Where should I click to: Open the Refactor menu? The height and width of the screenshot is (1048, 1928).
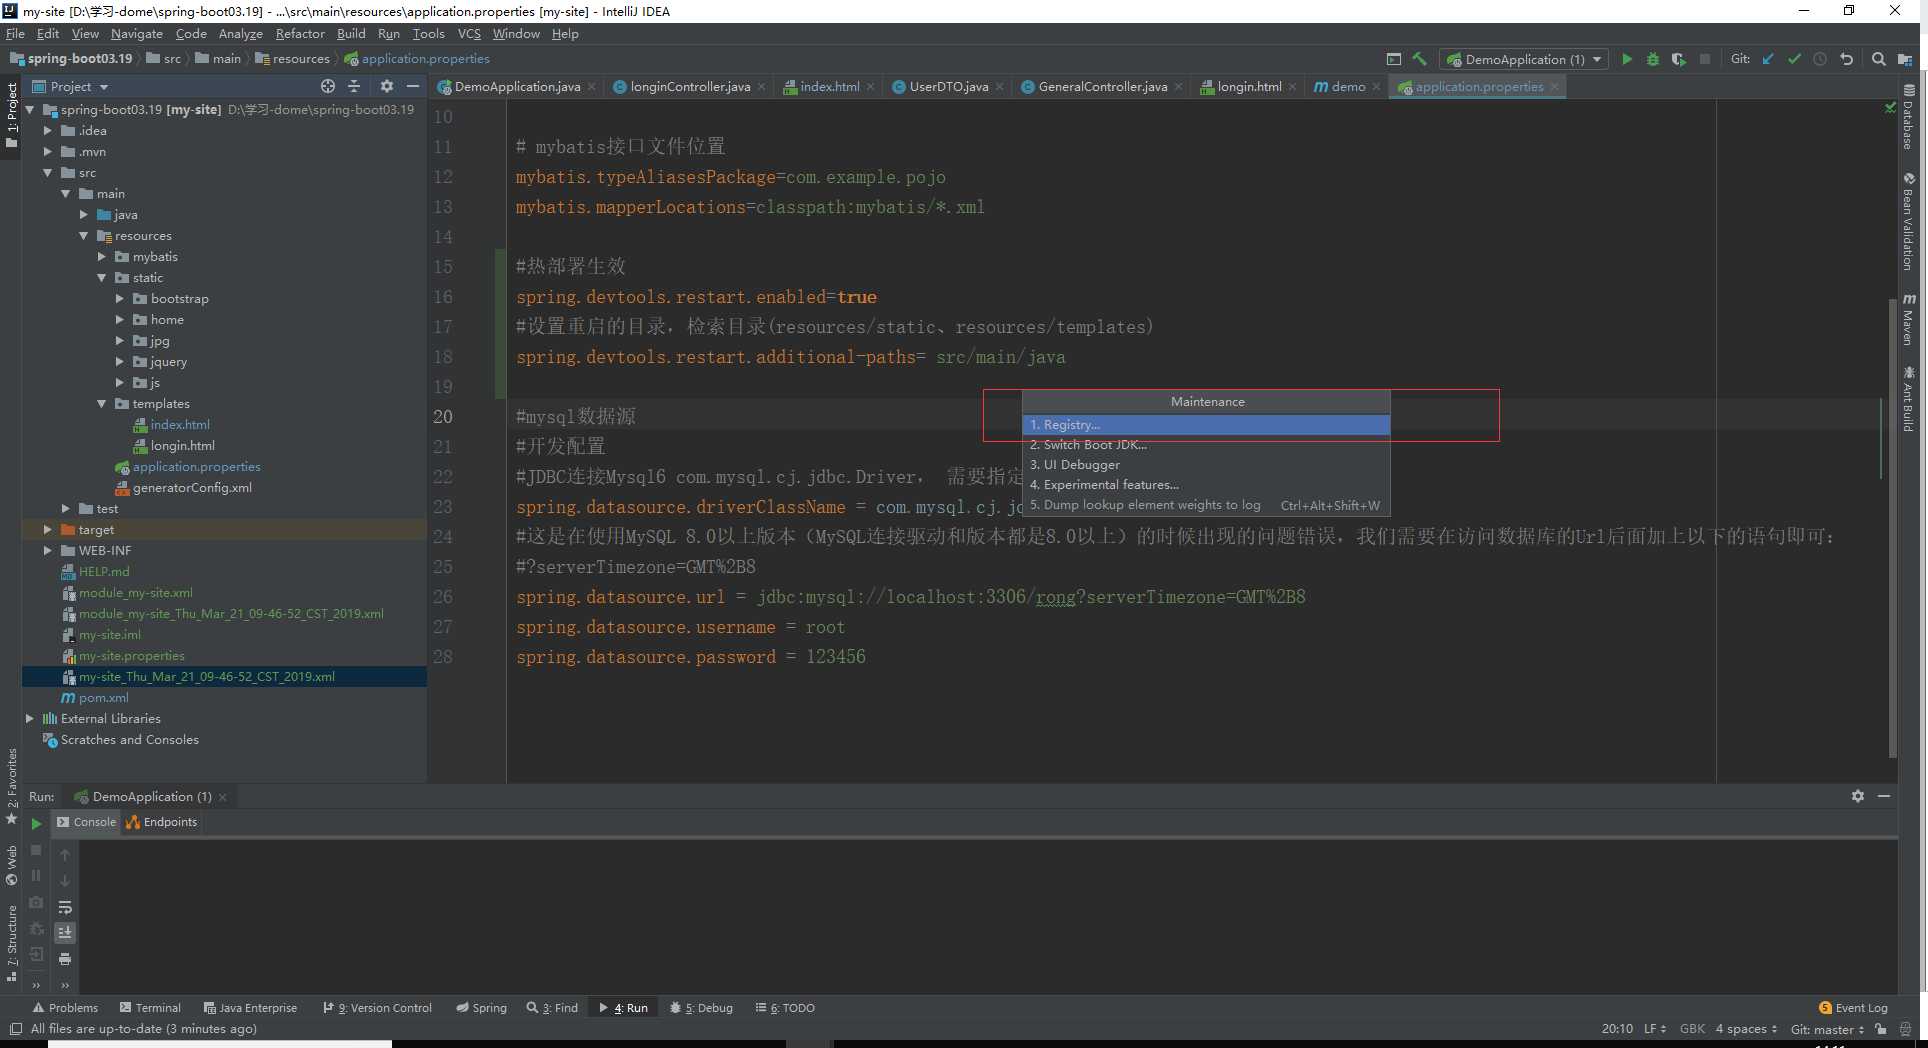(x=300, y=33)
